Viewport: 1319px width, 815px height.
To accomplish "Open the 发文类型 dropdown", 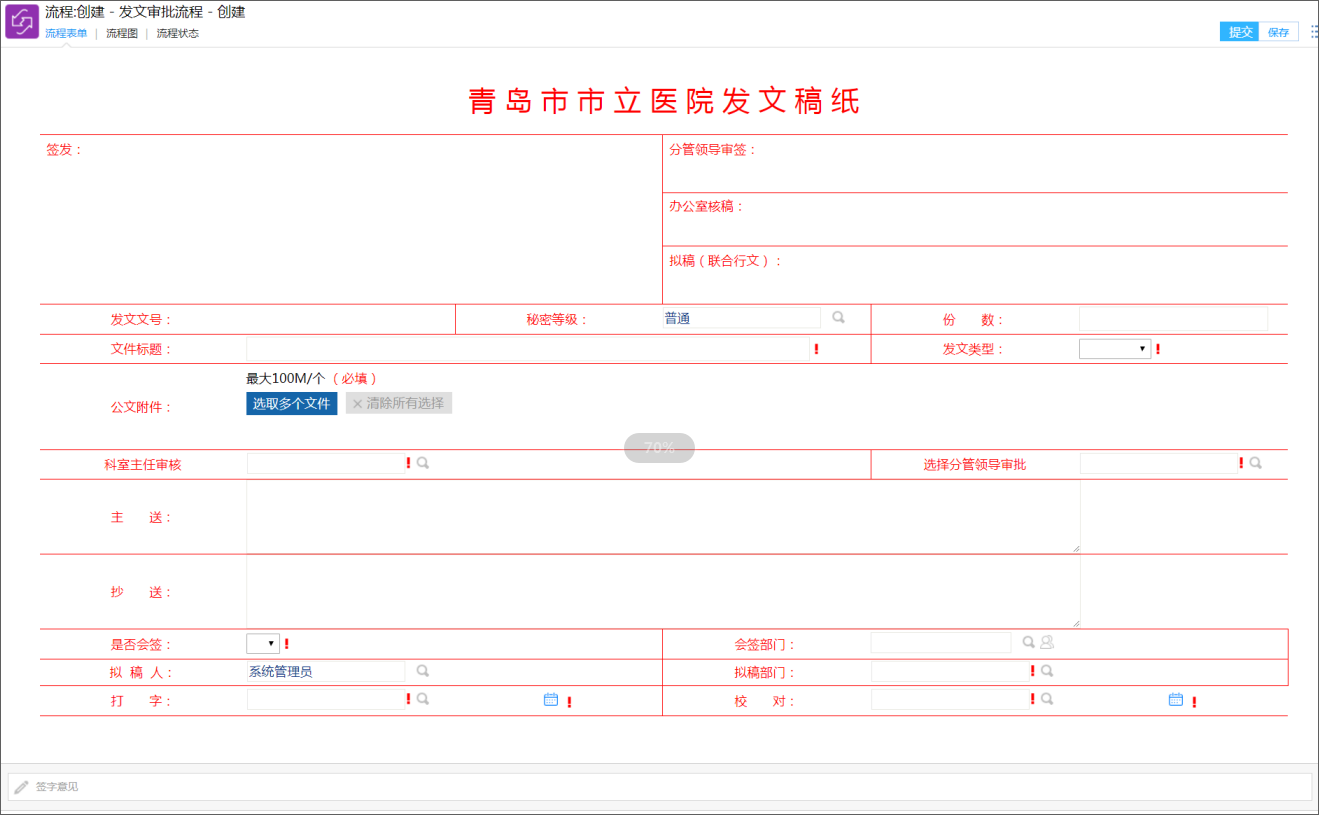I will (1115, 349).
